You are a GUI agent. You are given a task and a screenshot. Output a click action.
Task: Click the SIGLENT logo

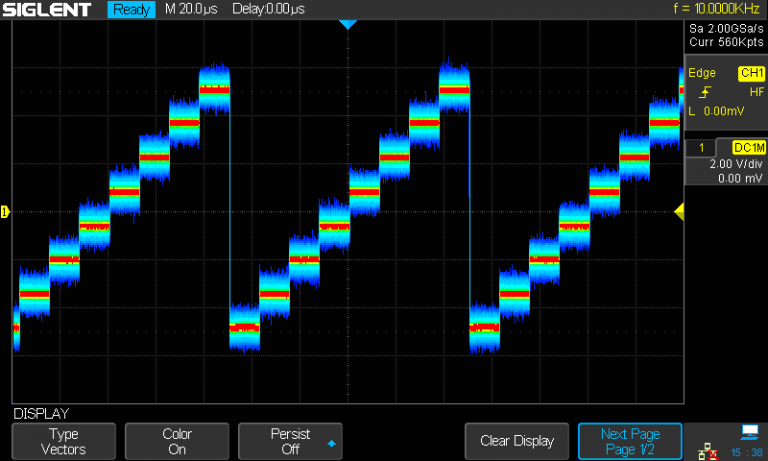pos(48,10)
